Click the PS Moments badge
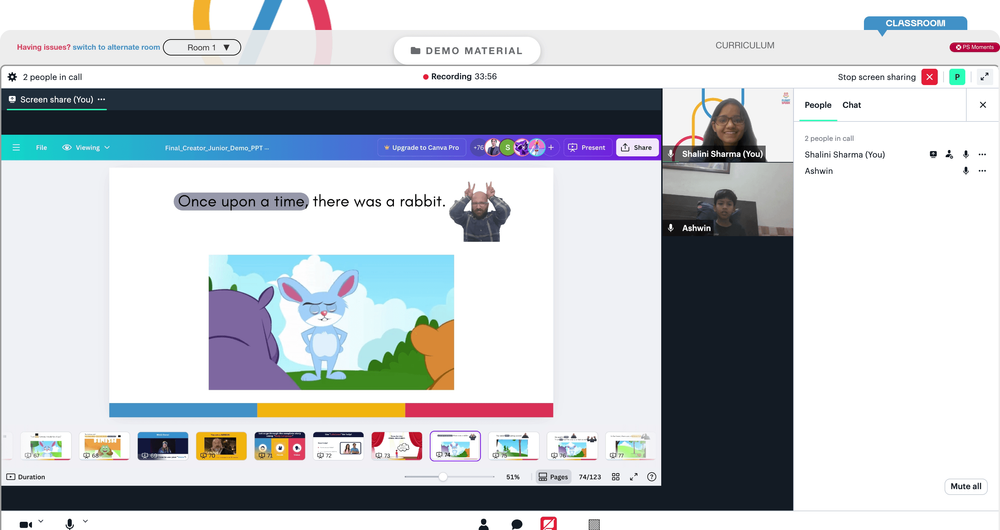1000x530 pixels. [974, 47]
